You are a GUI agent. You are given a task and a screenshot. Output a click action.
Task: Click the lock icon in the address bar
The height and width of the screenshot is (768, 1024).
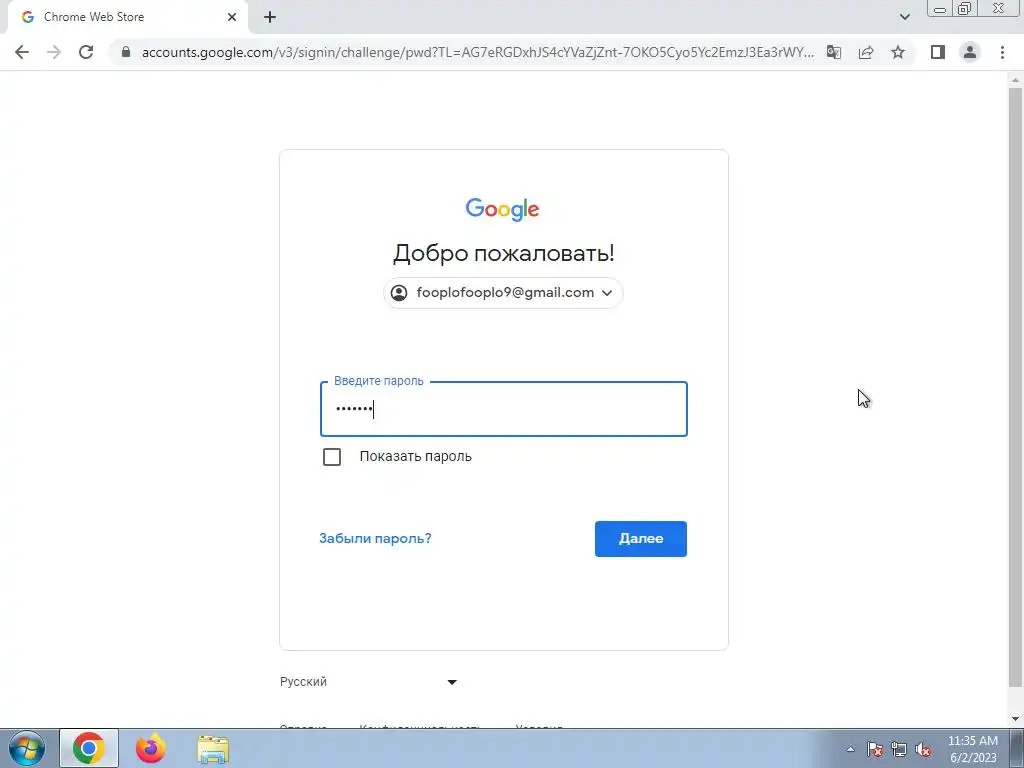point(126,52)
